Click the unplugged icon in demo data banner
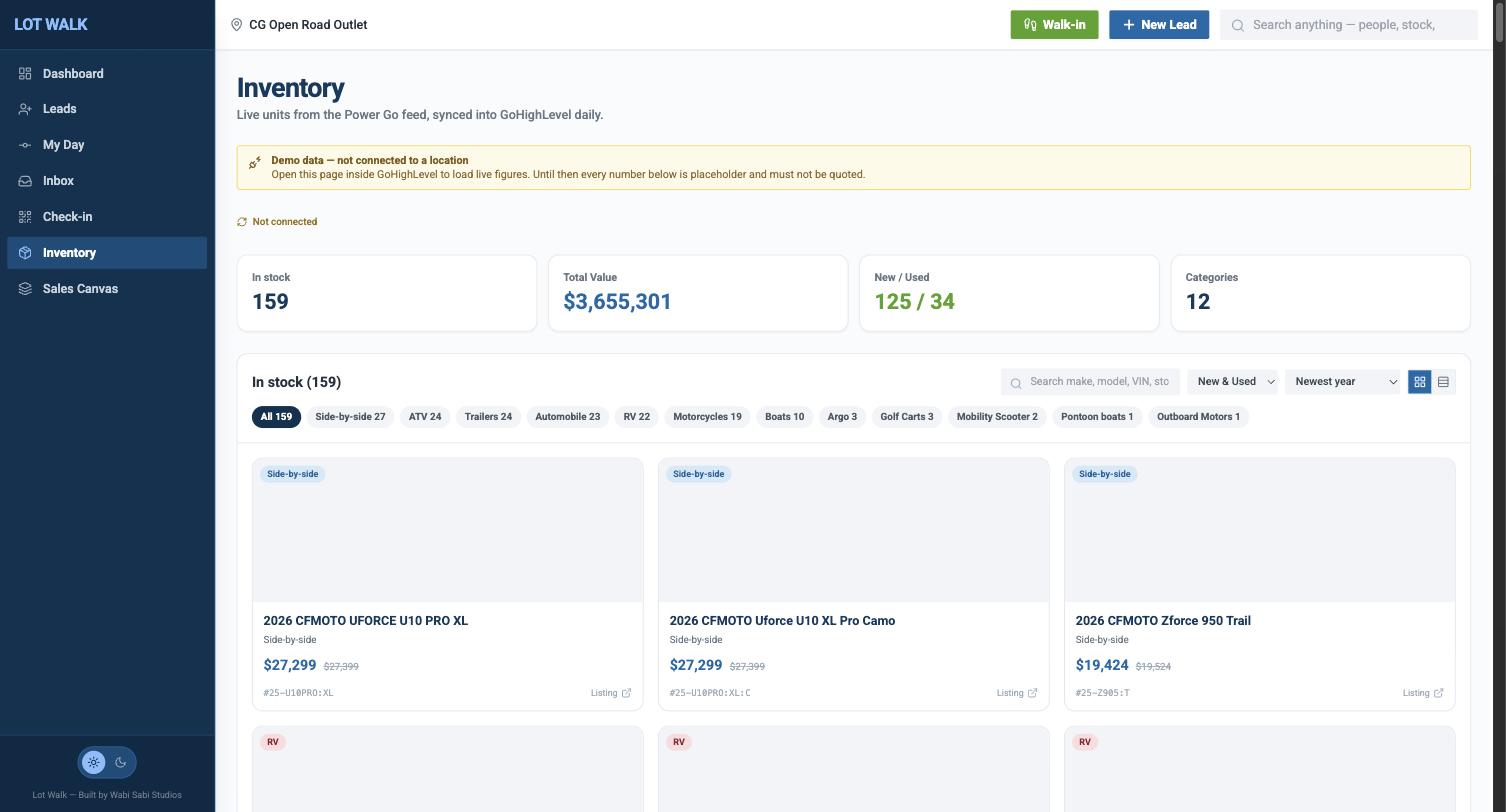 (255, 162)
